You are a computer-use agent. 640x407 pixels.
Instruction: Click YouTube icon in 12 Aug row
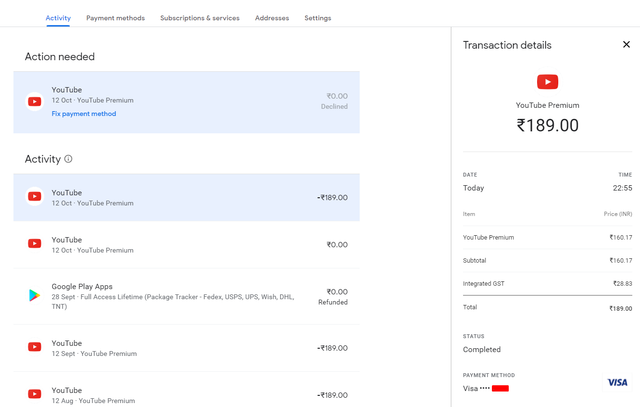[35, 394]
